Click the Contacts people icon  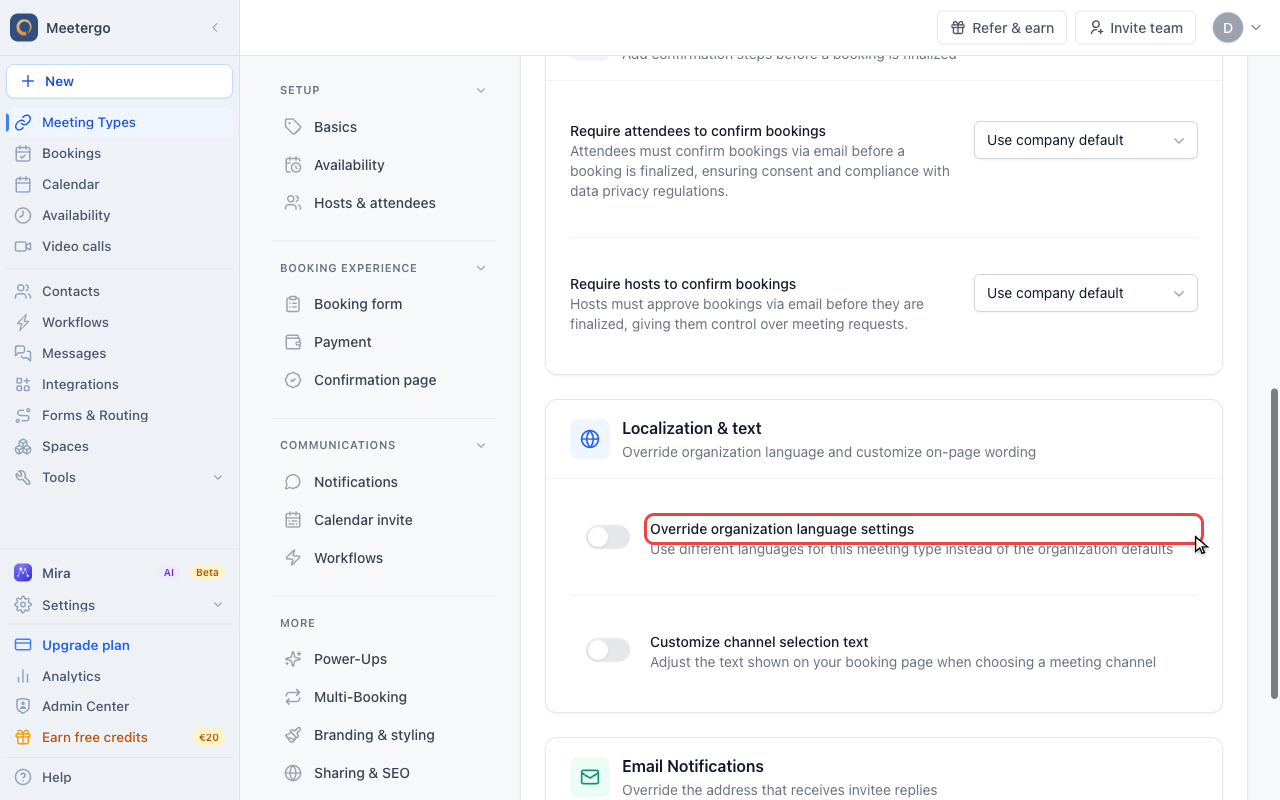coord(23,291)
